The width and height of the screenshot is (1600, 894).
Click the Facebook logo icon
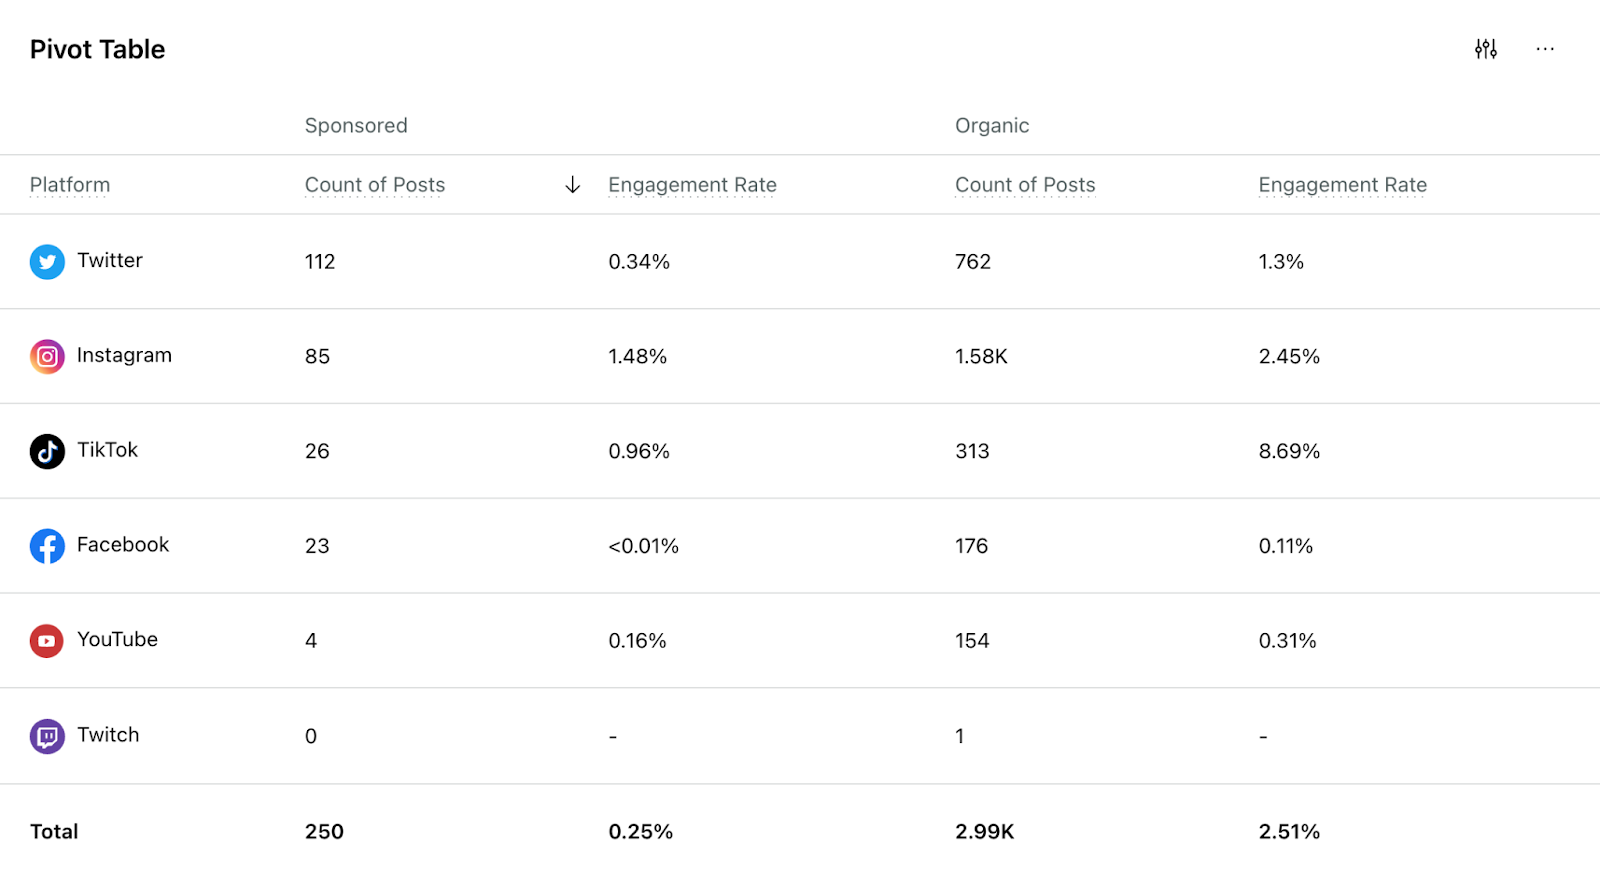(47, 546)
